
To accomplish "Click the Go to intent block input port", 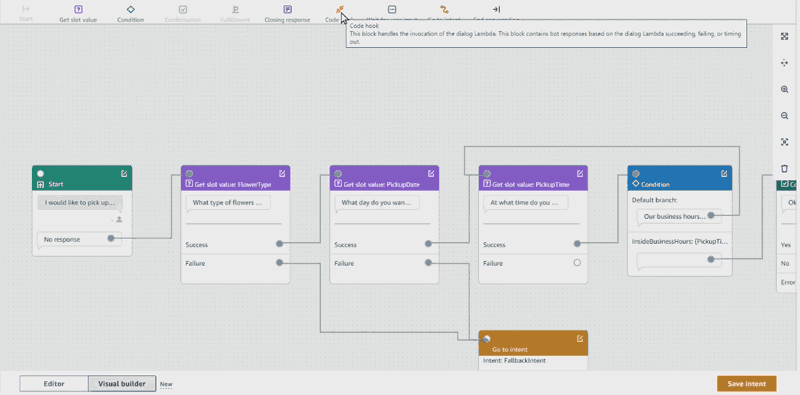I will (487, 338).
